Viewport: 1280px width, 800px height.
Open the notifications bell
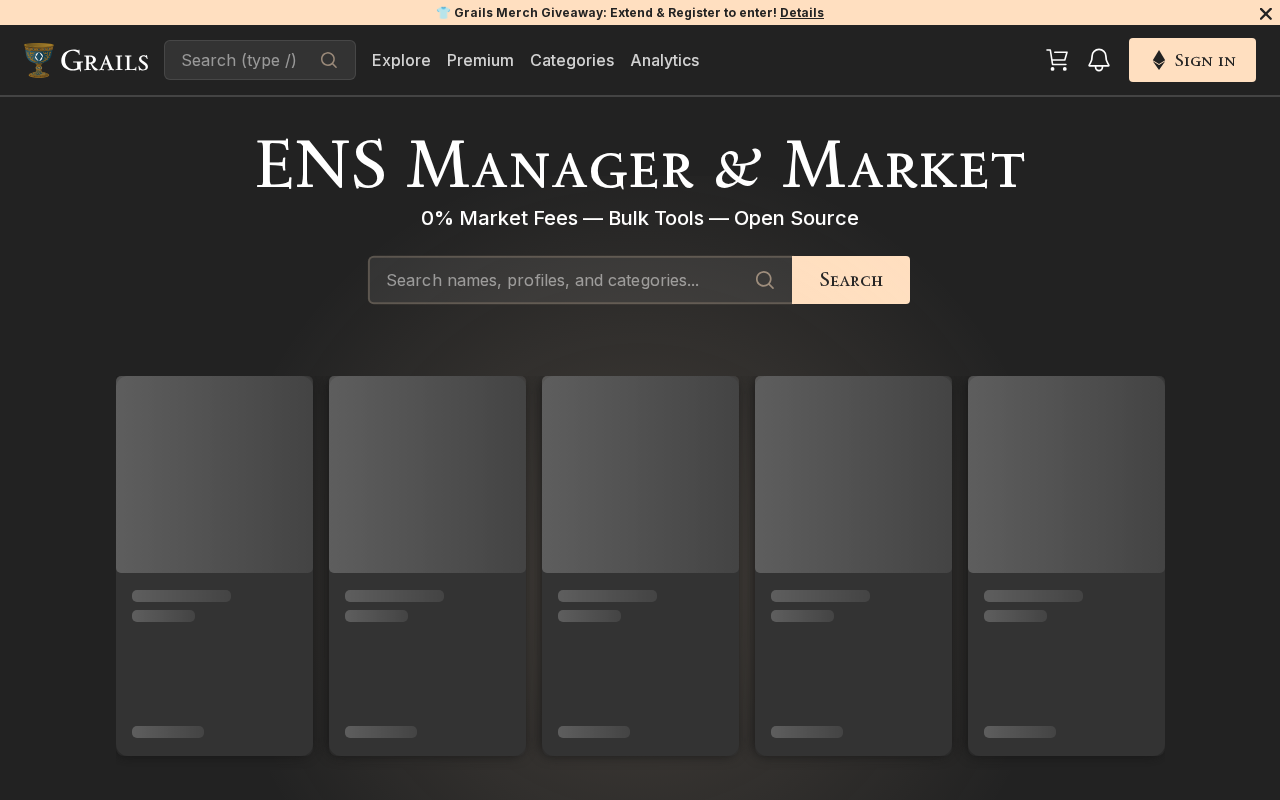coord(1099,60)
